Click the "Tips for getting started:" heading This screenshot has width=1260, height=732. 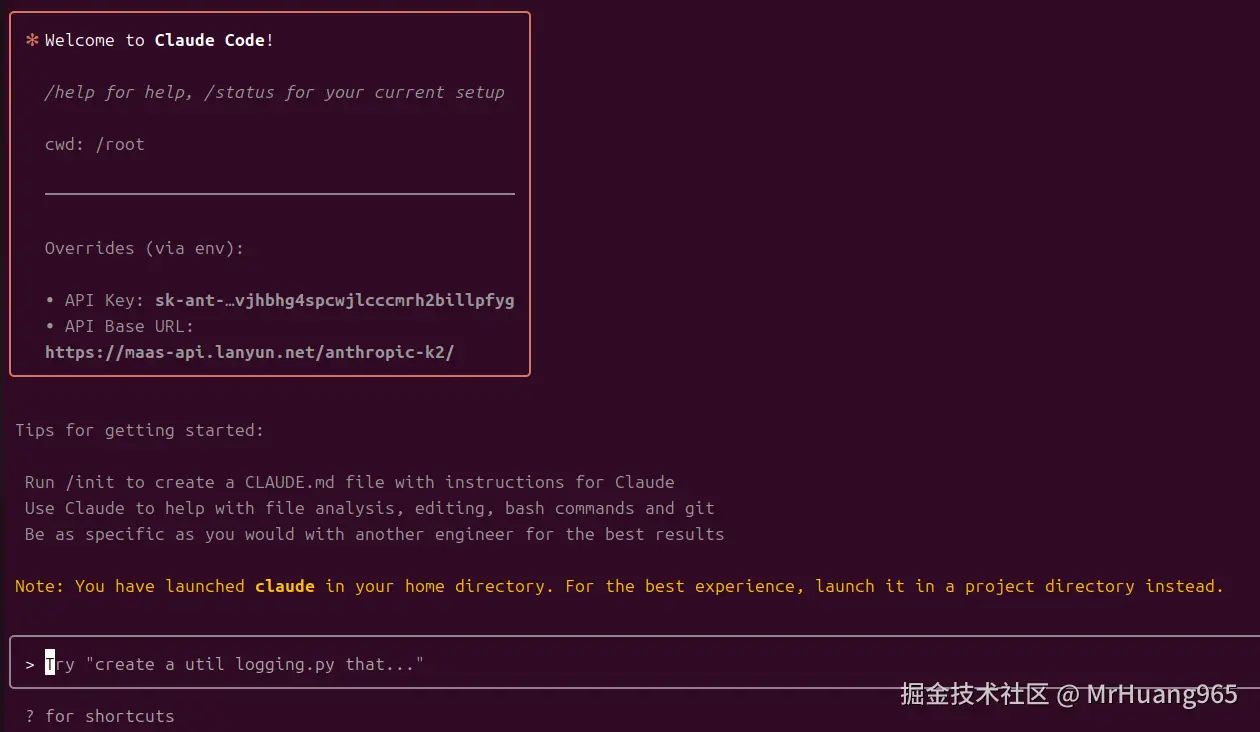coord(140,430)
